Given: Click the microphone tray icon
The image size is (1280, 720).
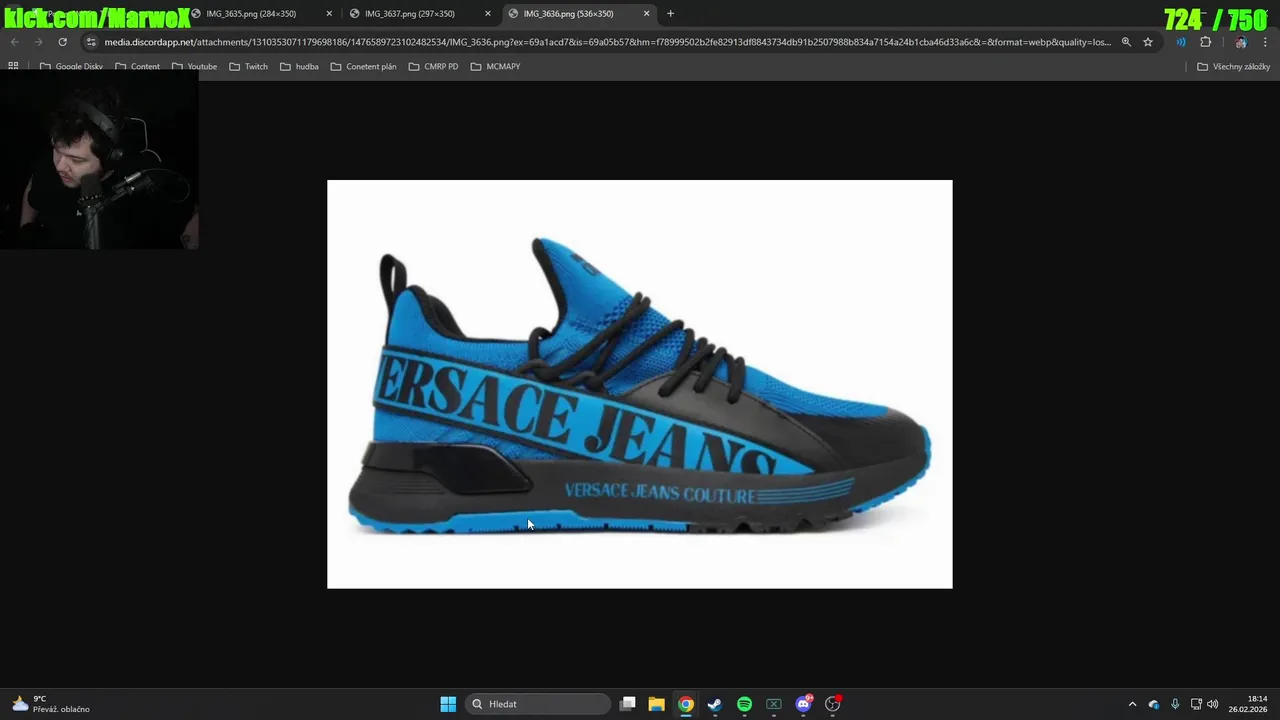Looking at the screenshot, I should pyautogui.click(x=1175, y=704).
